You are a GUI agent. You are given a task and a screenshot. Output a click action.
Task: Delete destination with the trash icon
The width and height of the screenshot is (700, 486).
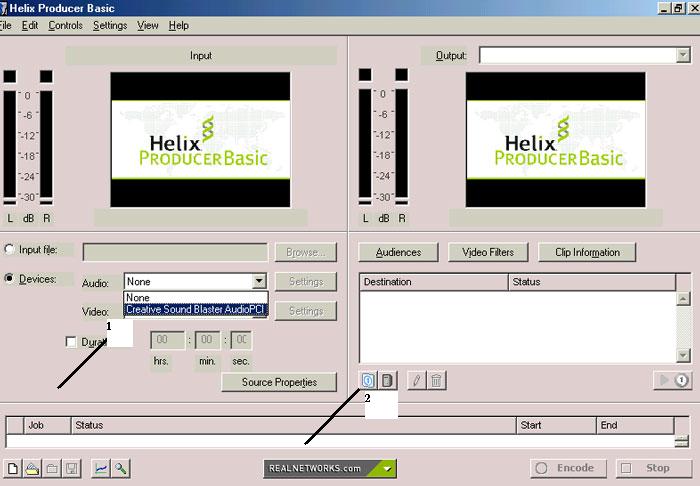click(x=436, y=381)
